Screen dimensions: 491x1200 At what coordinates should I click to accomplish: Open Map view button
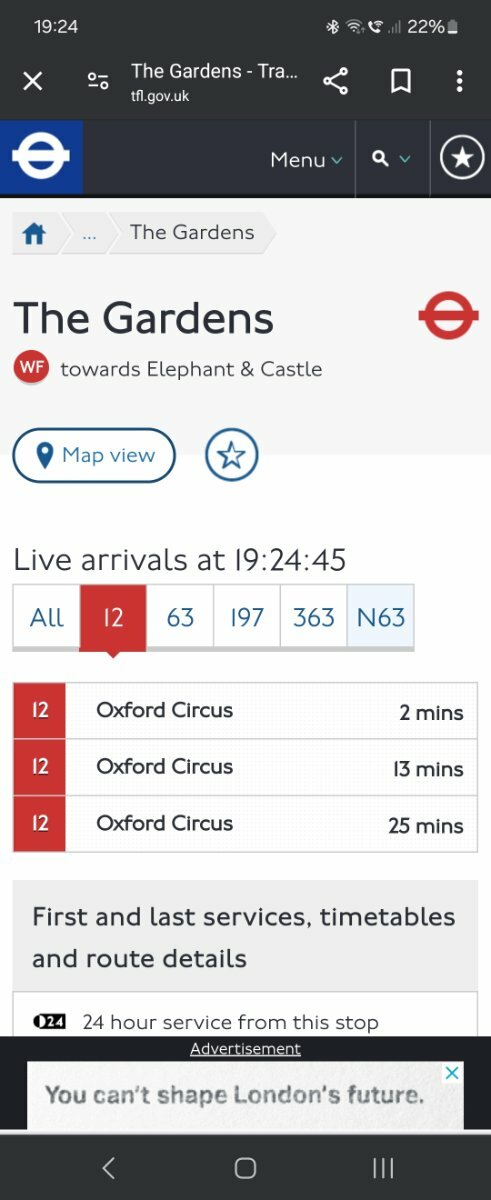(94, 456)
